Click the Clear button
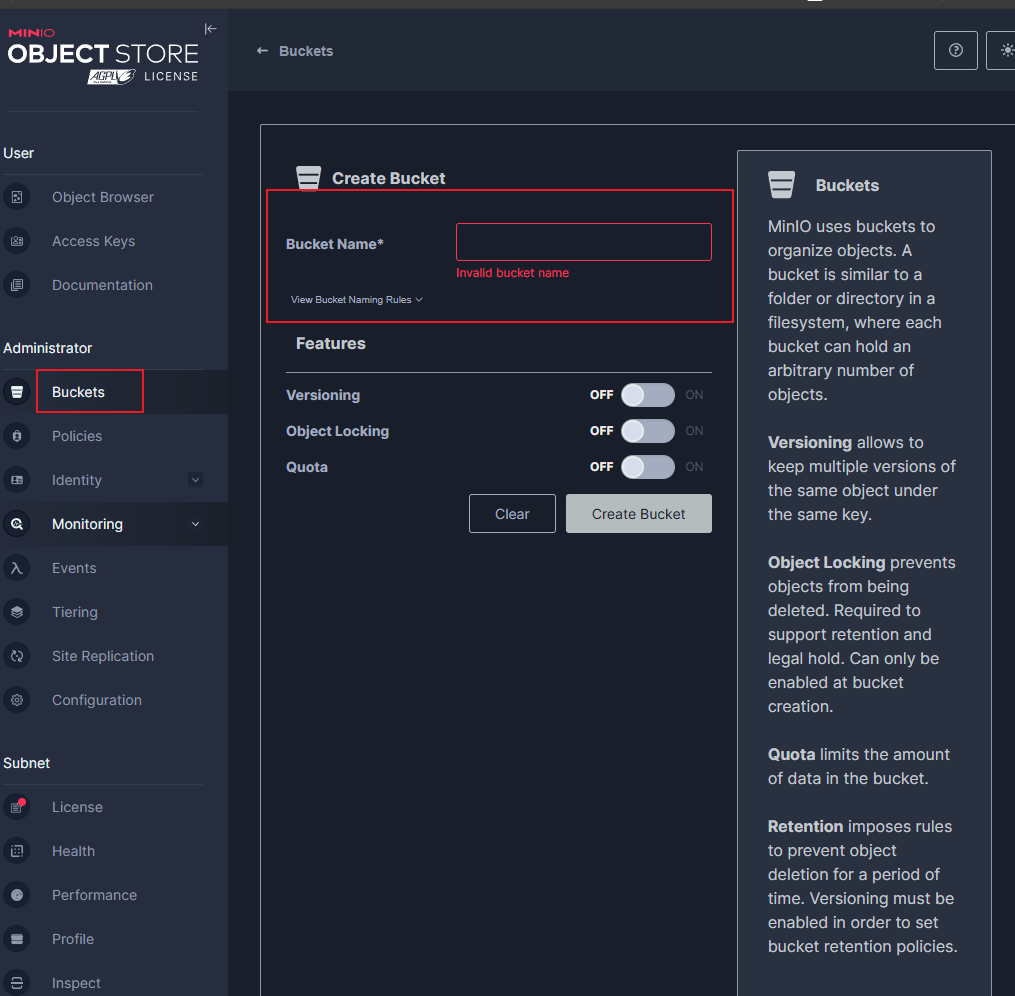 (x=512, y=514)
